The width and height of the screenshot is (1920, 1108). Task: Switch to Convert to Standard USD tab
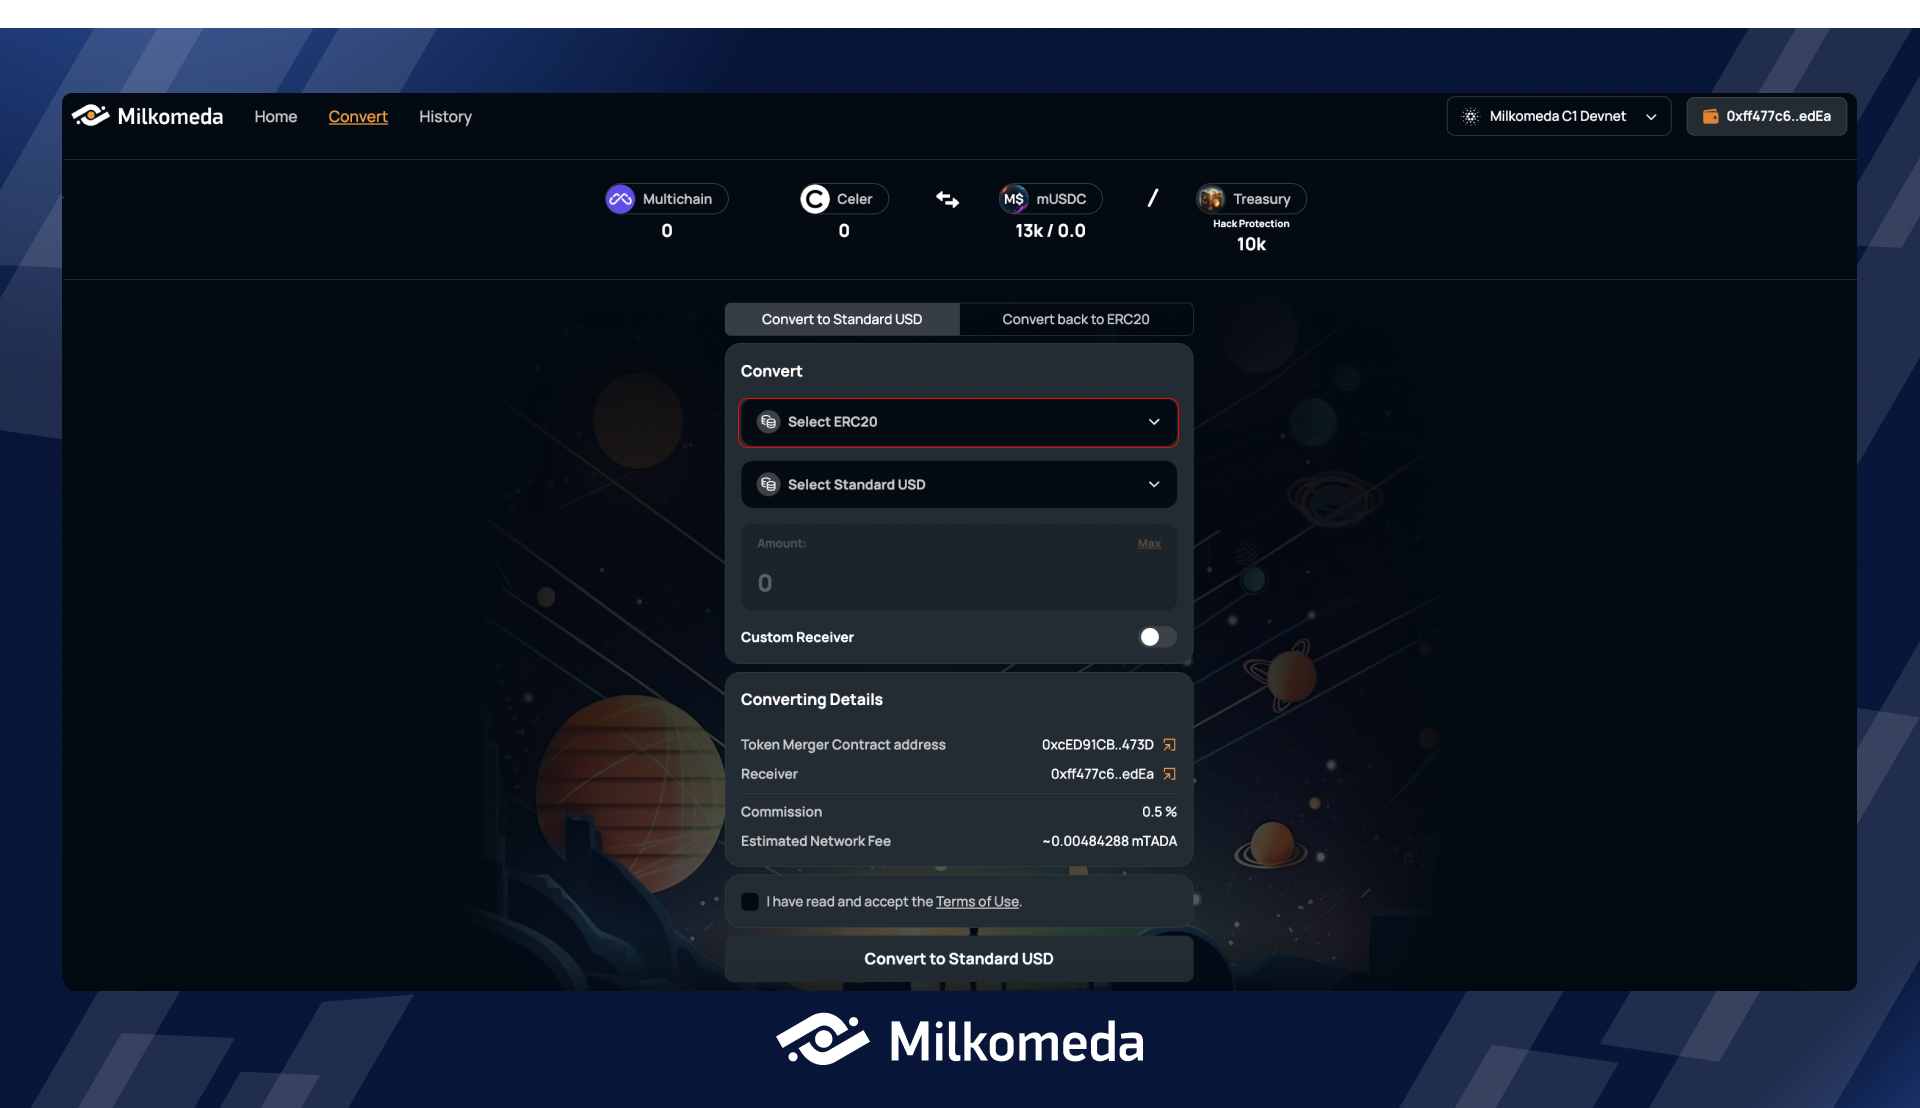pyautogui.click(x=842, y=319)
